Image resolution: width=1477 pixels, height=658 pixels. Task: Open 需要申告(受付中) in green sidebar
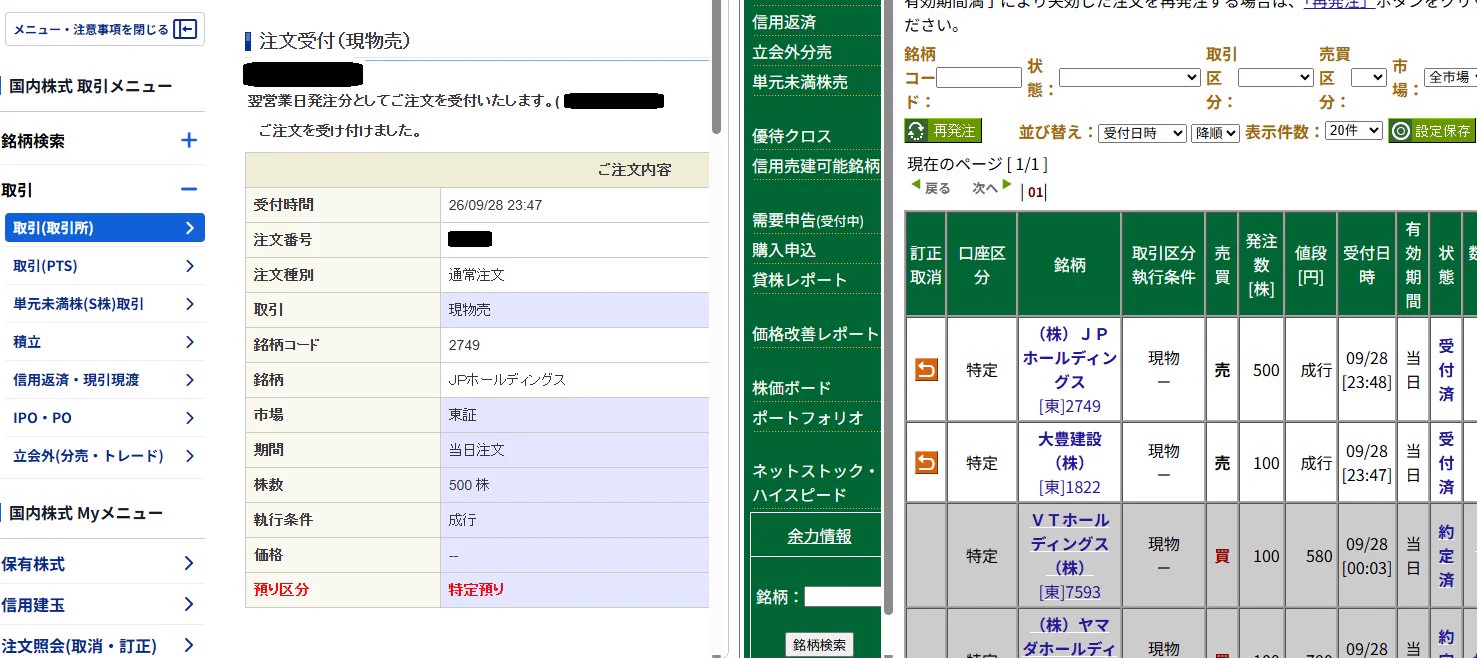pyautogui.click(x=808, y=220)
